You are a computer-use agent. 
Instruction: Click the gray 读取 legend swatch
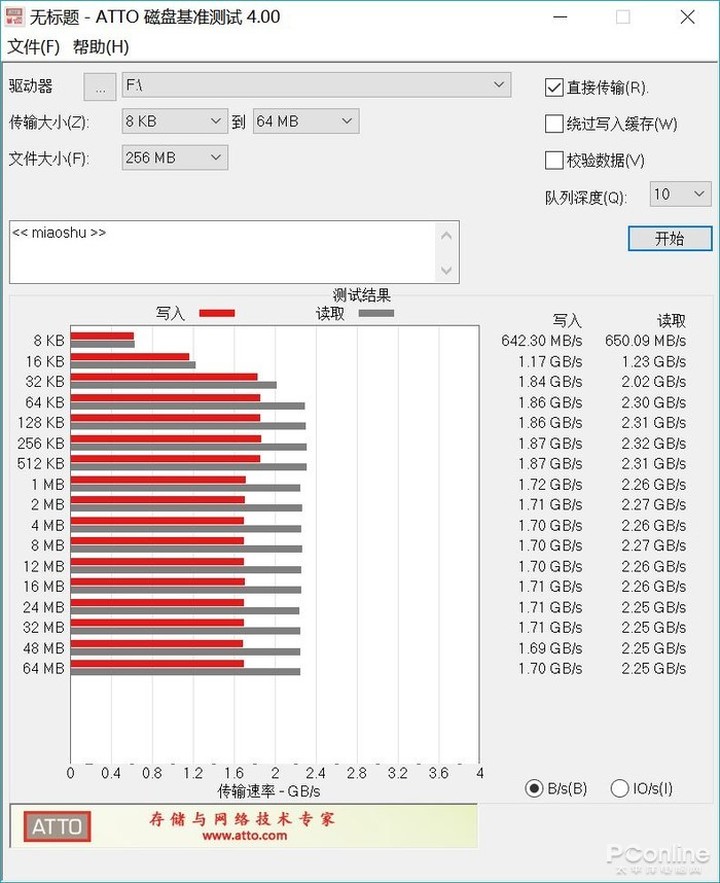click(376, 313)
